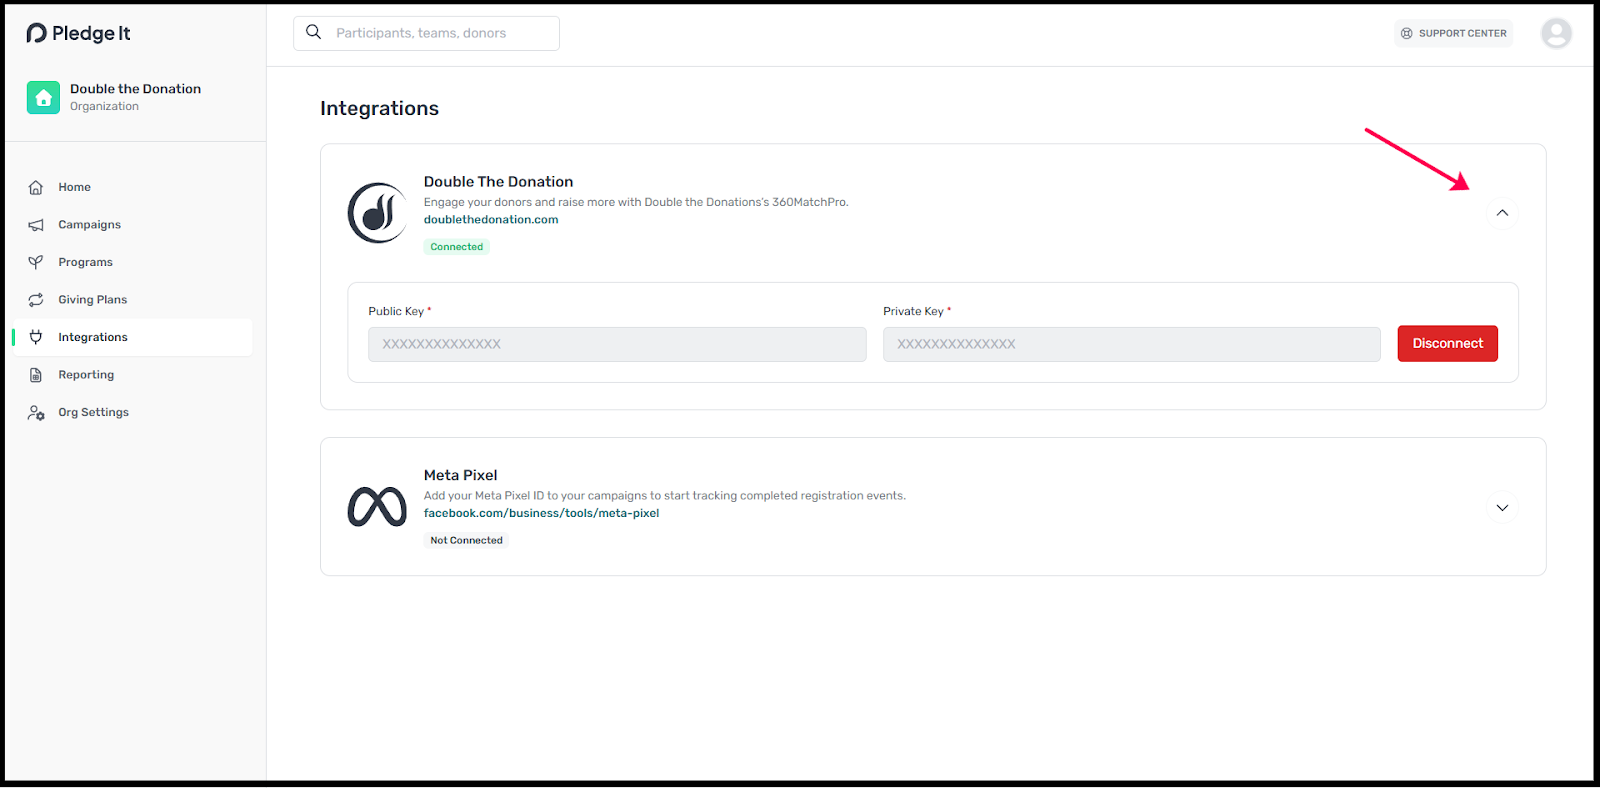Click the Pledge It logo
The width and height of the screenshot is (1600, 788).
(78, 33)
